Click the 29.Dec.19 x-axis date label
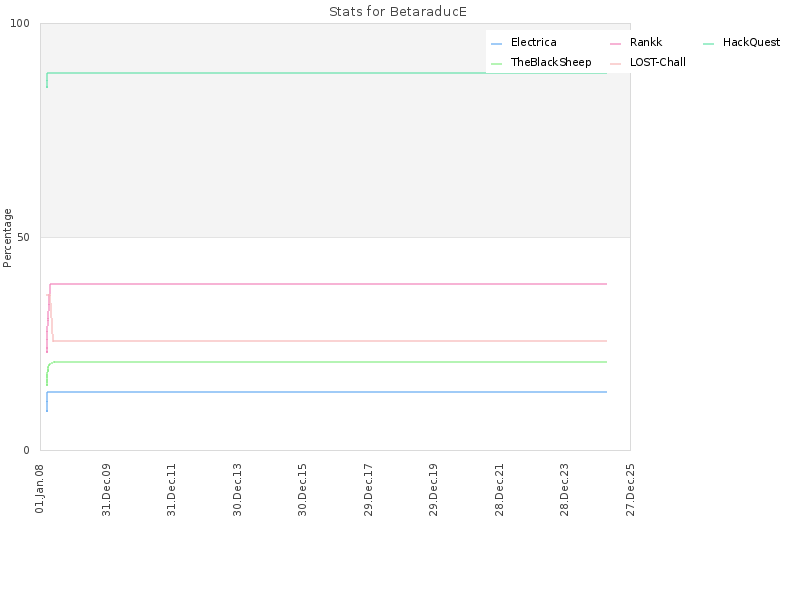800x600 pixels. [433, 490]
